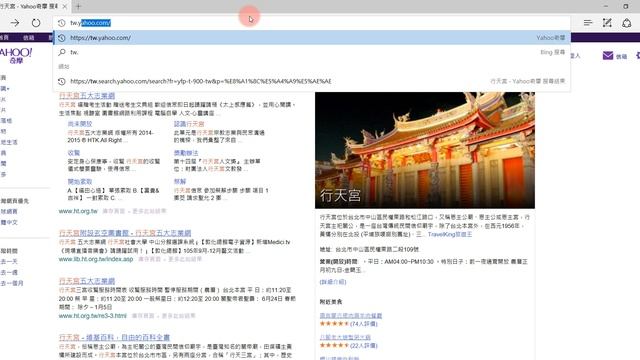Choose https://tw.yahoo.com/ suggestion
Image resolution: width=640 pixels, height=360 pixels.
tap(312, 38)
